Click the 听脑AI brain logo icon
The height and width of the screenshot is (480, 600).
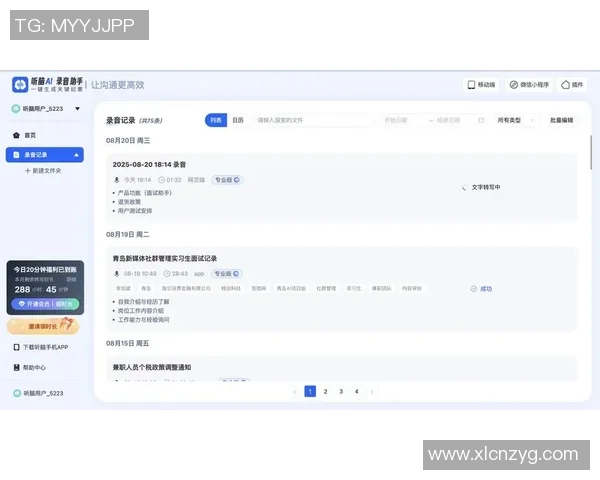20,85
